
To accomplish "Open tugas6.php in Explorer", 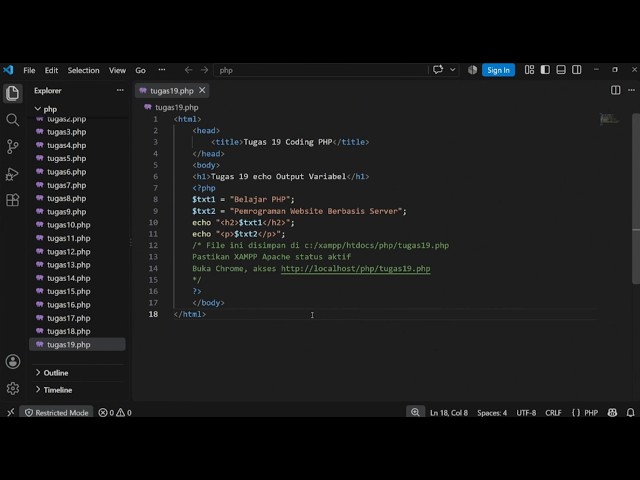I will (67, 172).
